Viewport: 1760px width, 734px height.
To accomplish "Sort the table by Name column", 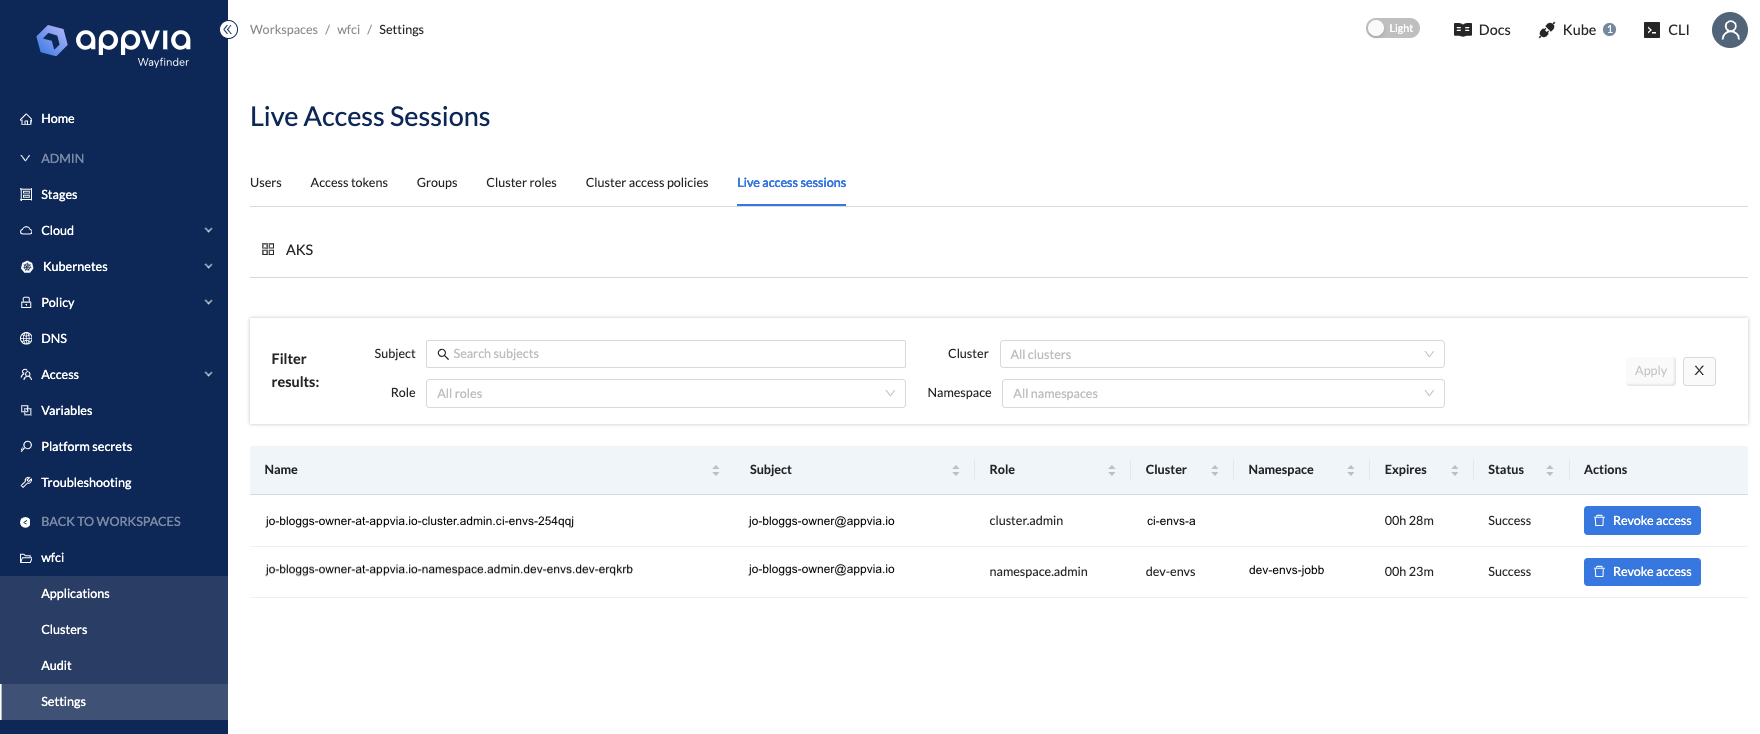I will pyautogui.click(x=716, y=470).
